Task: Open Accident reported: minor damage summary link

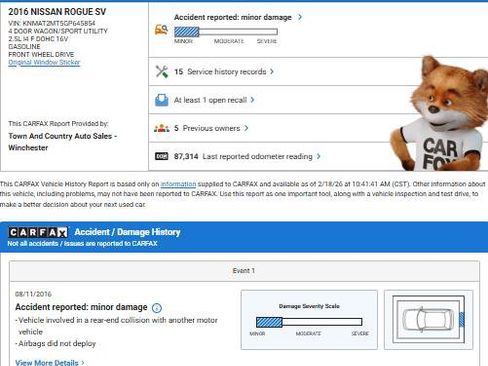Action: [x=233, y=17]
